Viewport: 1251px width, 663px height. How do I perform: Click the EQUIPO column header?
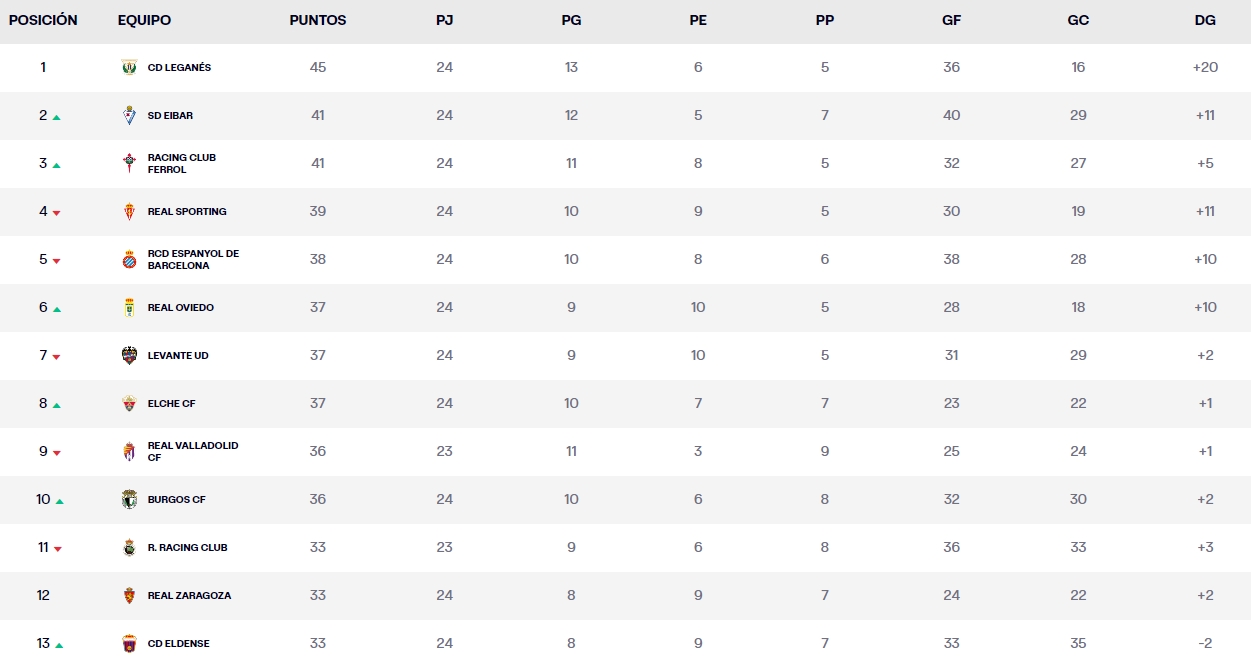144,20
